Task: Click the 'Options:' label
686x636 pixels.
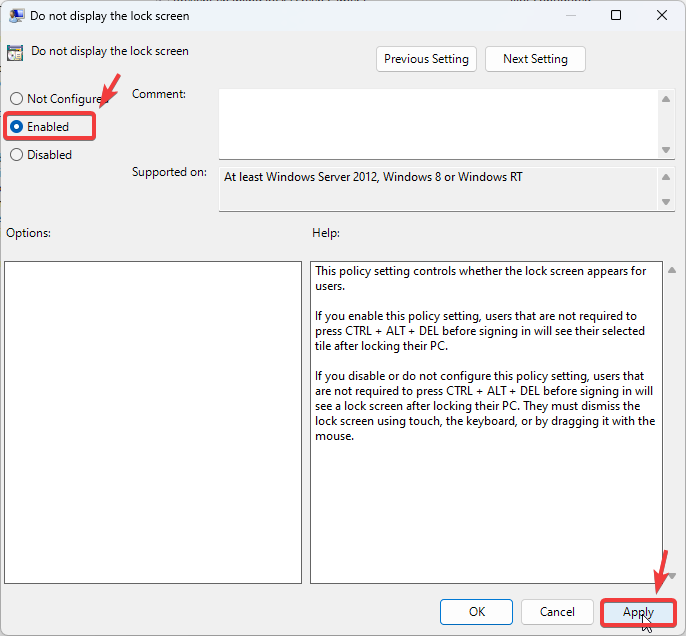Action: coord(28,233)
